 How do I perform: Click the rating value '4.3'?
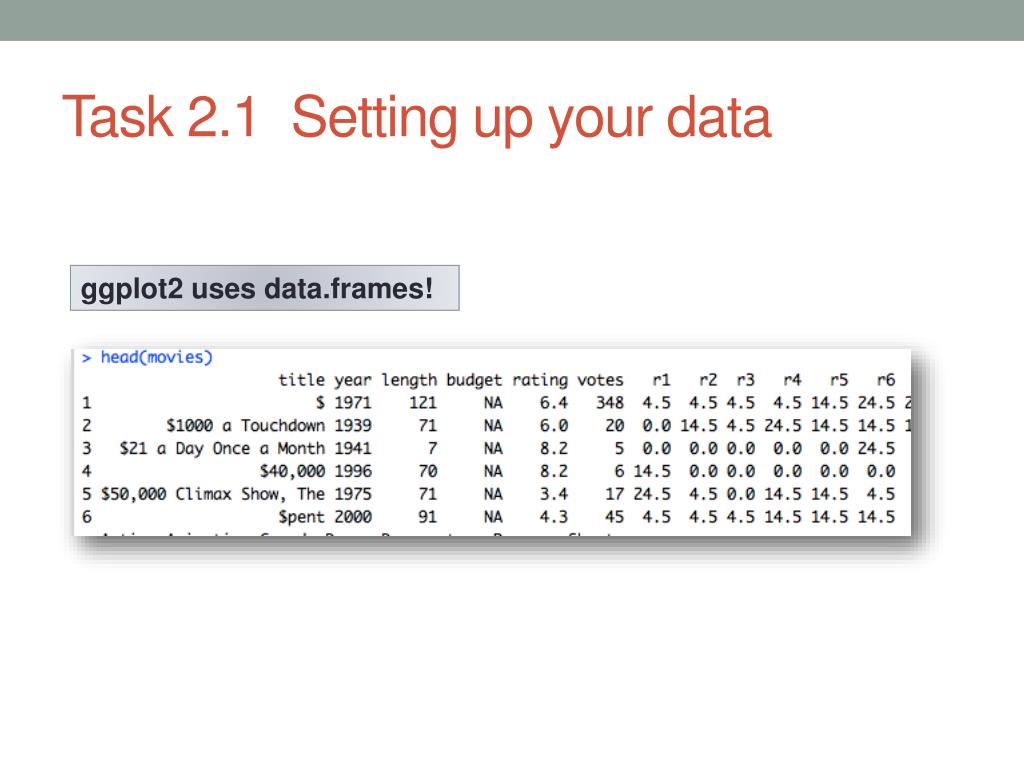[x=554, y=517]
